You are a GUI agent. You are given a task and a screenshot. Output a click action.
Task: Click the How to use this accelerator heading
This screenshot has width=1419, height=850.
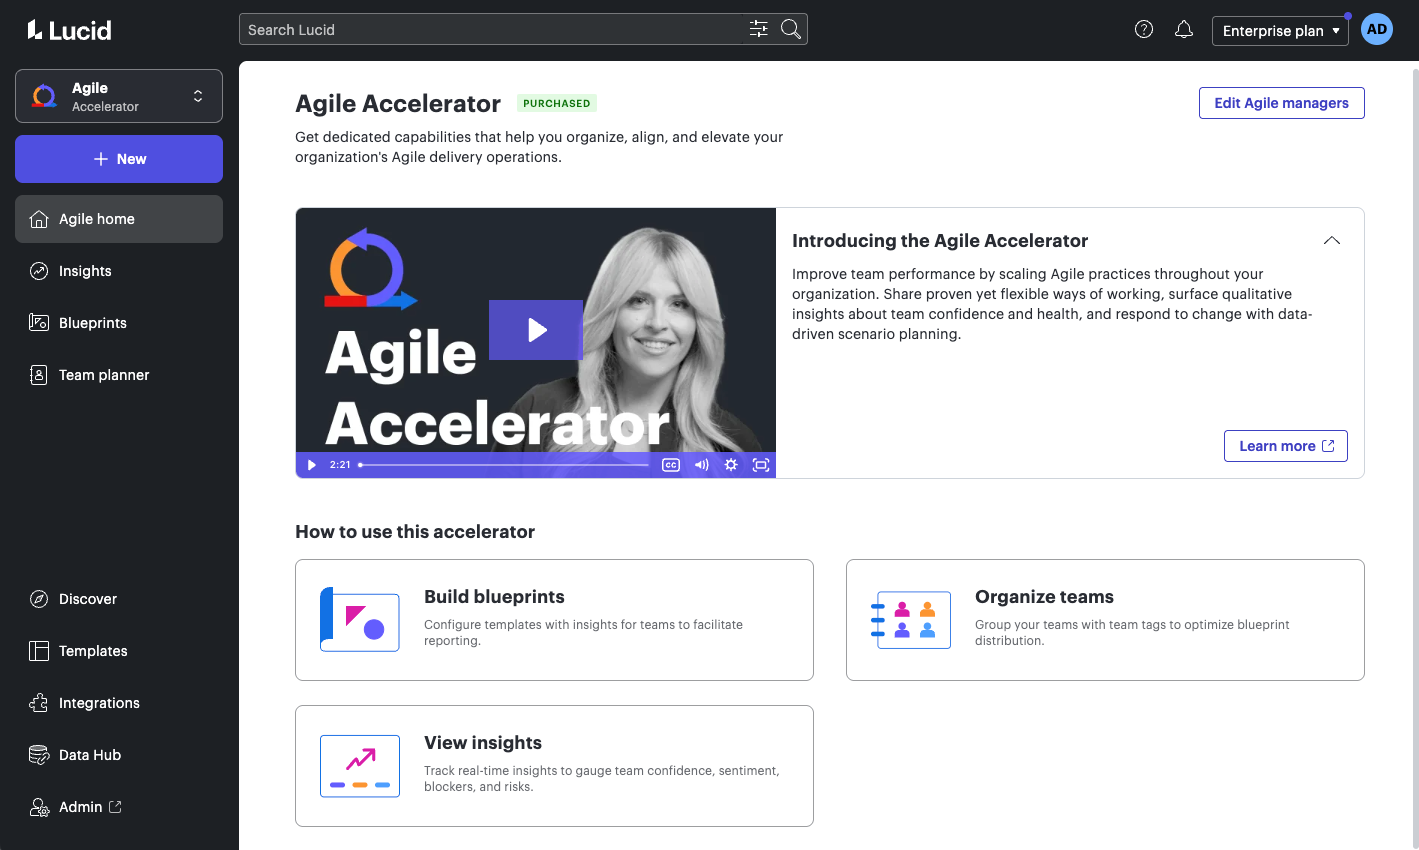click(415, 532)
